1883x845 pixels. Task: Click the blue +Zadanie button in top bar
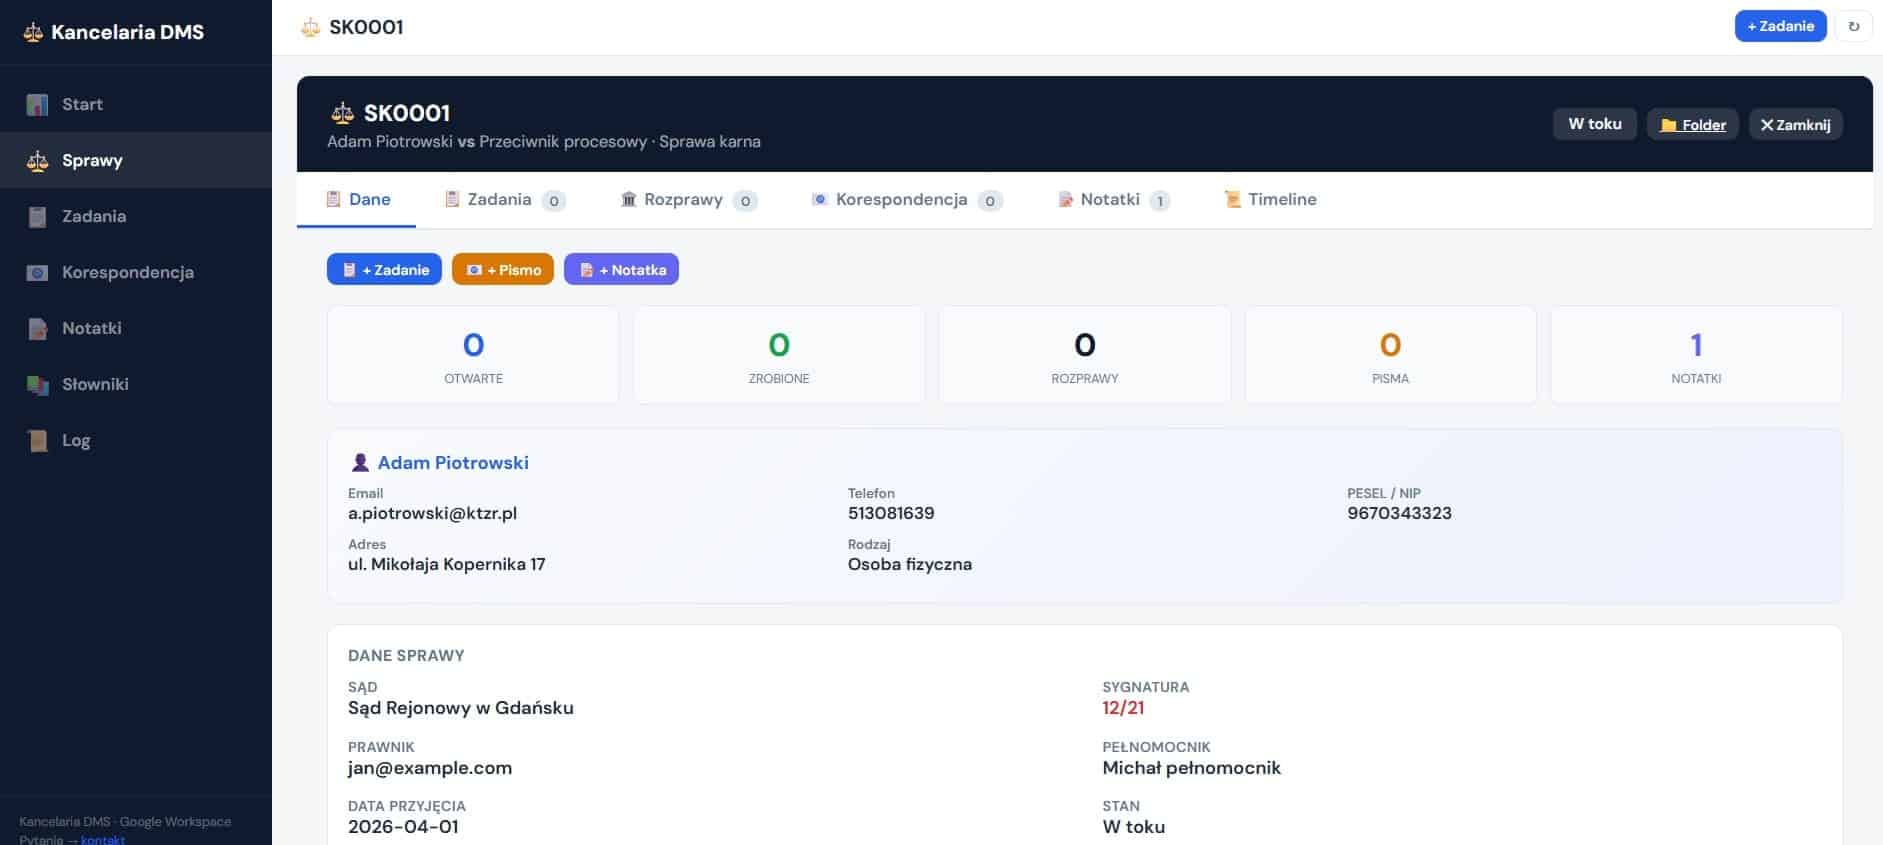[x=1780, y=26]
